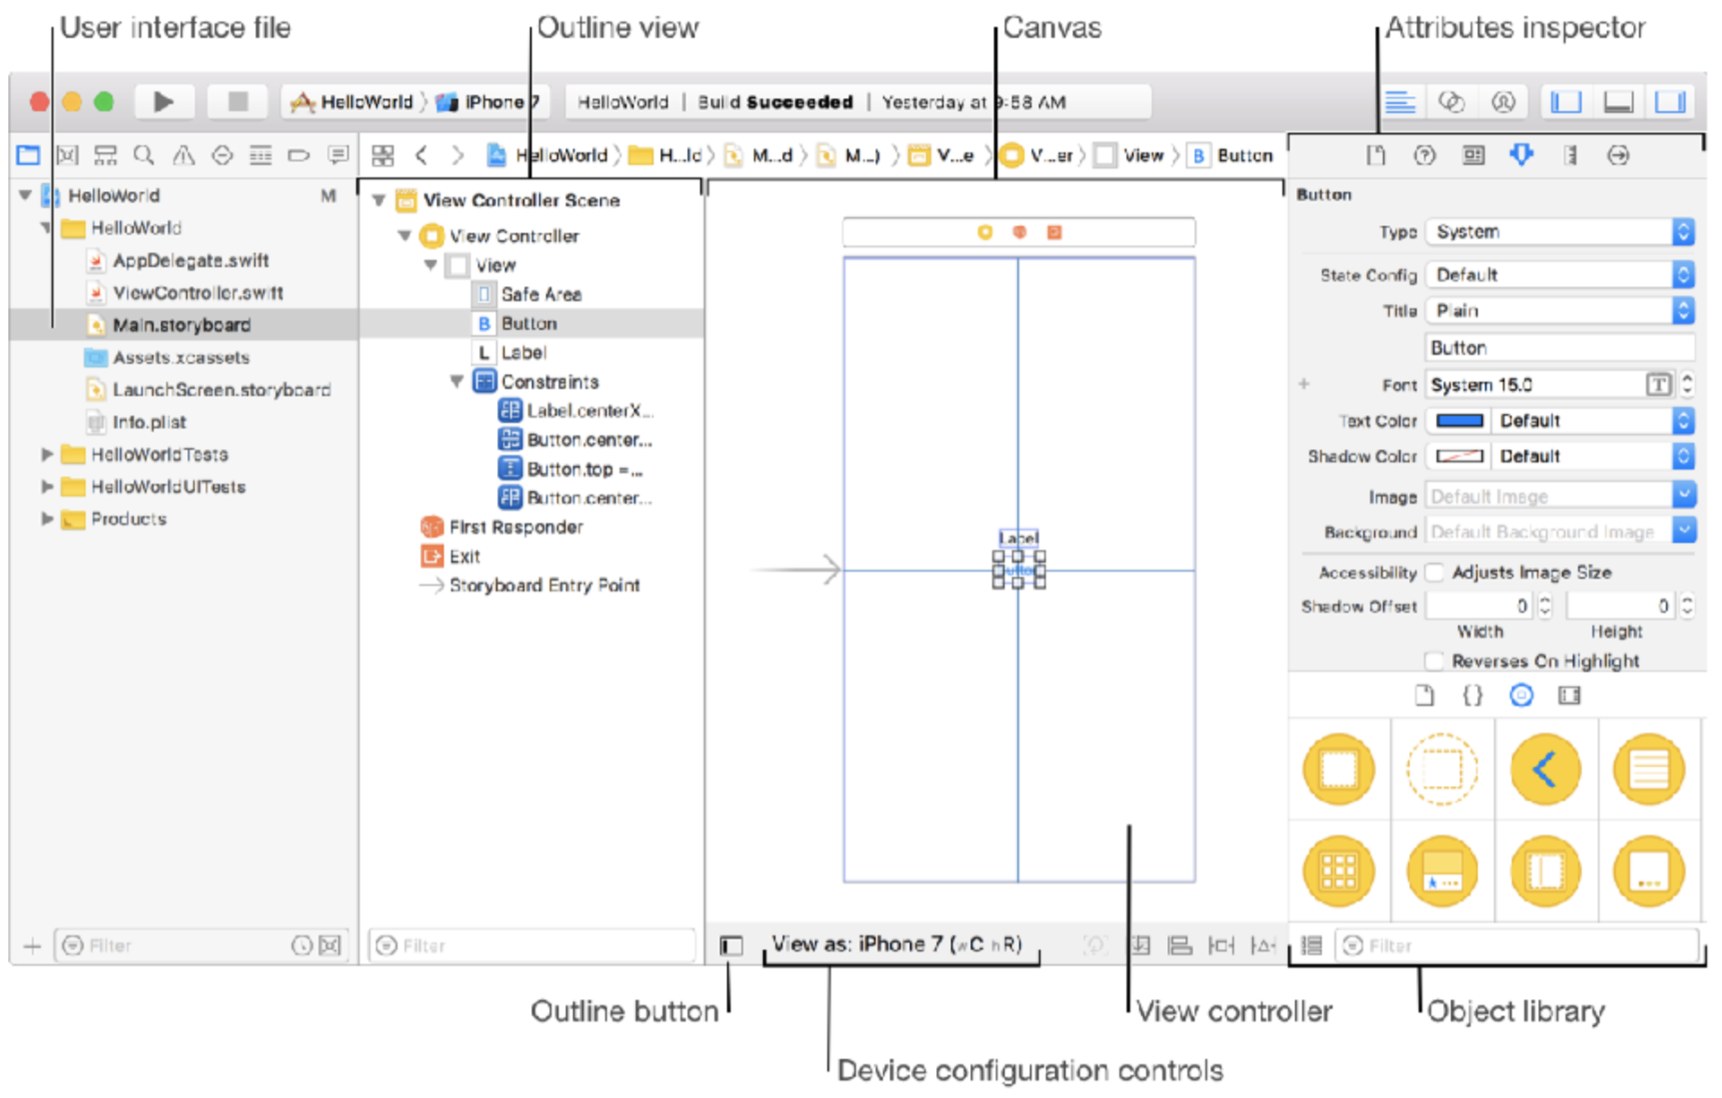Toggle the Debug area visibility
1722x1098 pixels.
coord(1618,101)
